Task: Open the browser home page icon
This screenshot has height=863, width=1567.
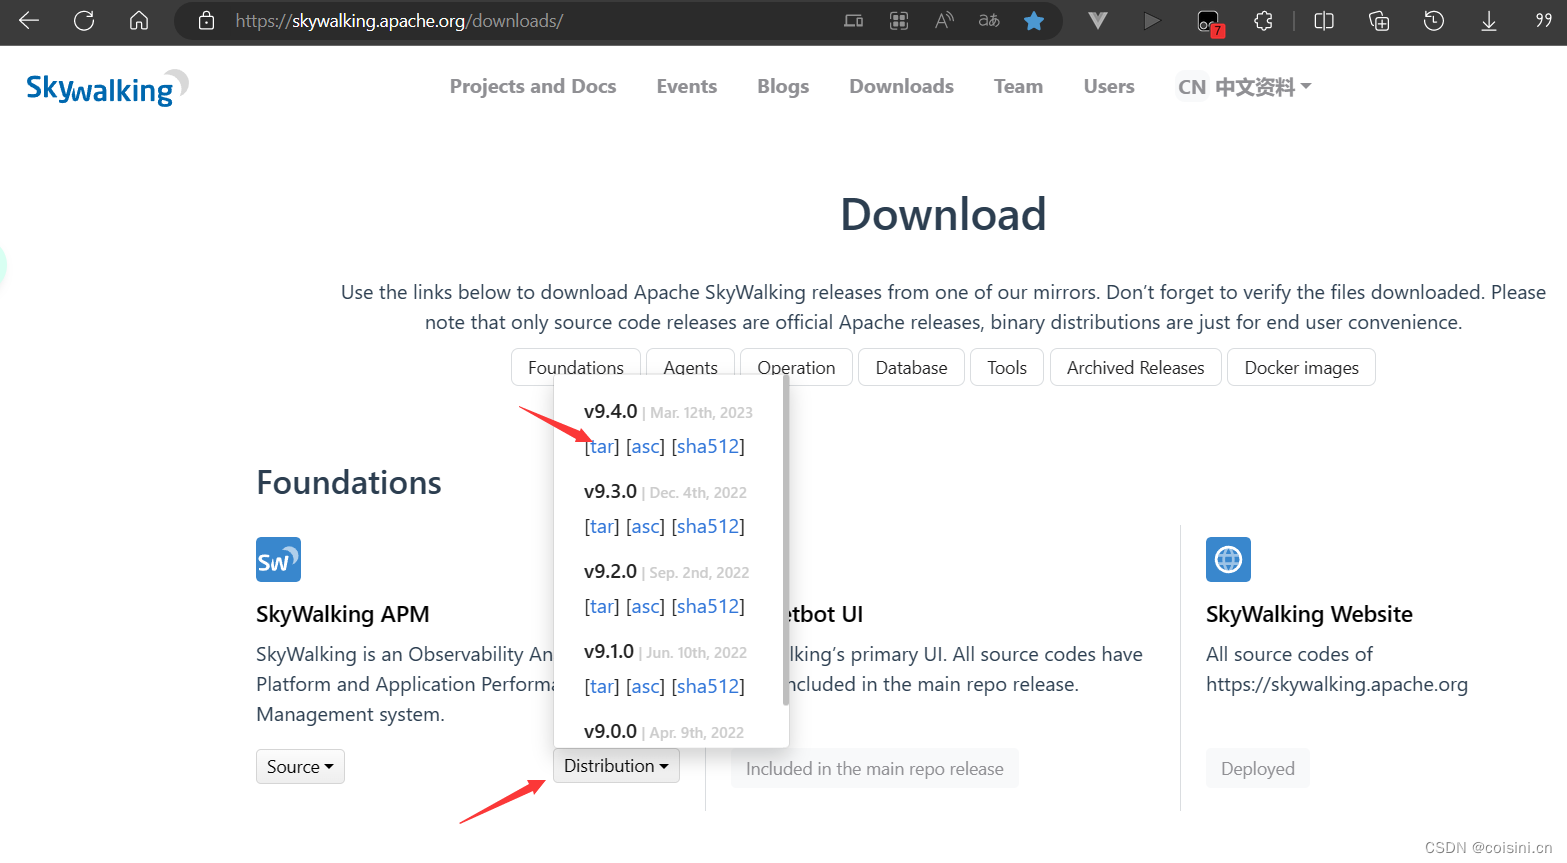Action: click(139, 20)
